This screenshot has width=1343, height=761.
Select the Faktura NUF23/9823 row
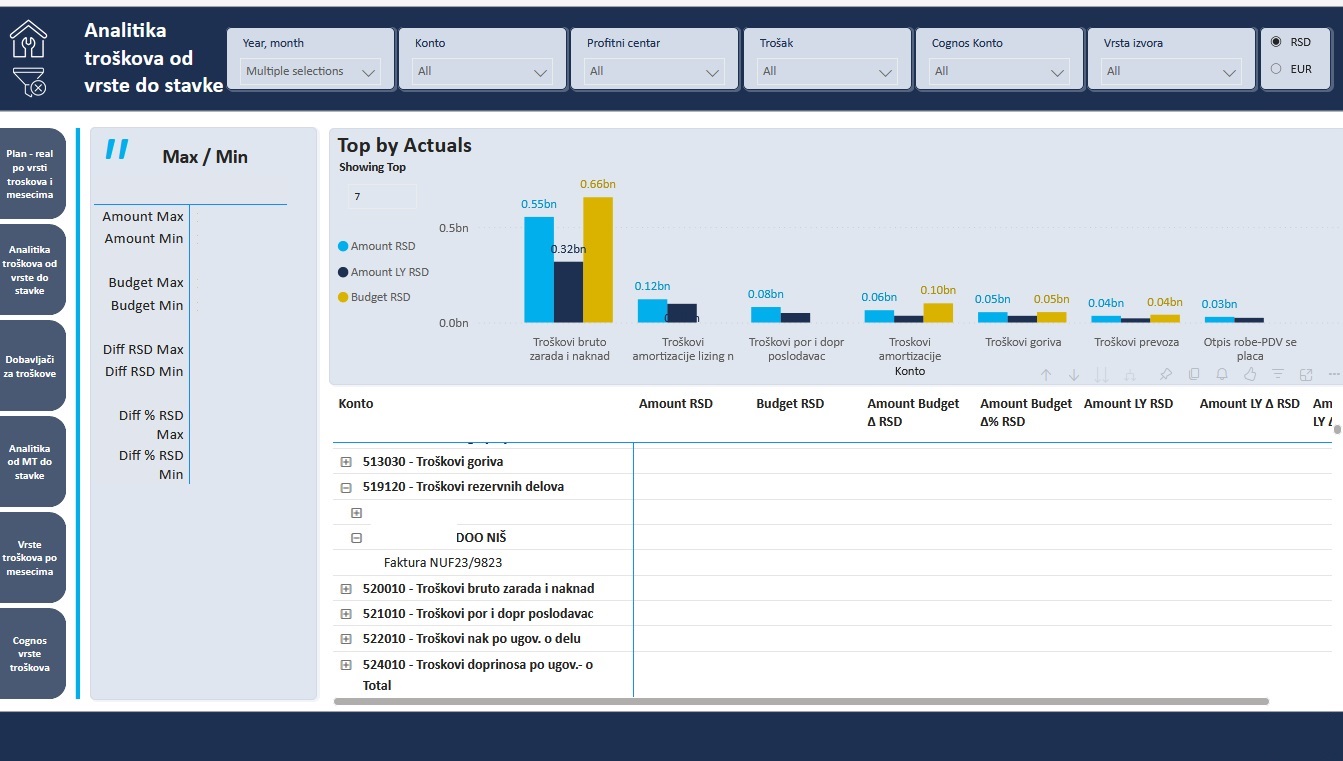point(443,563)
